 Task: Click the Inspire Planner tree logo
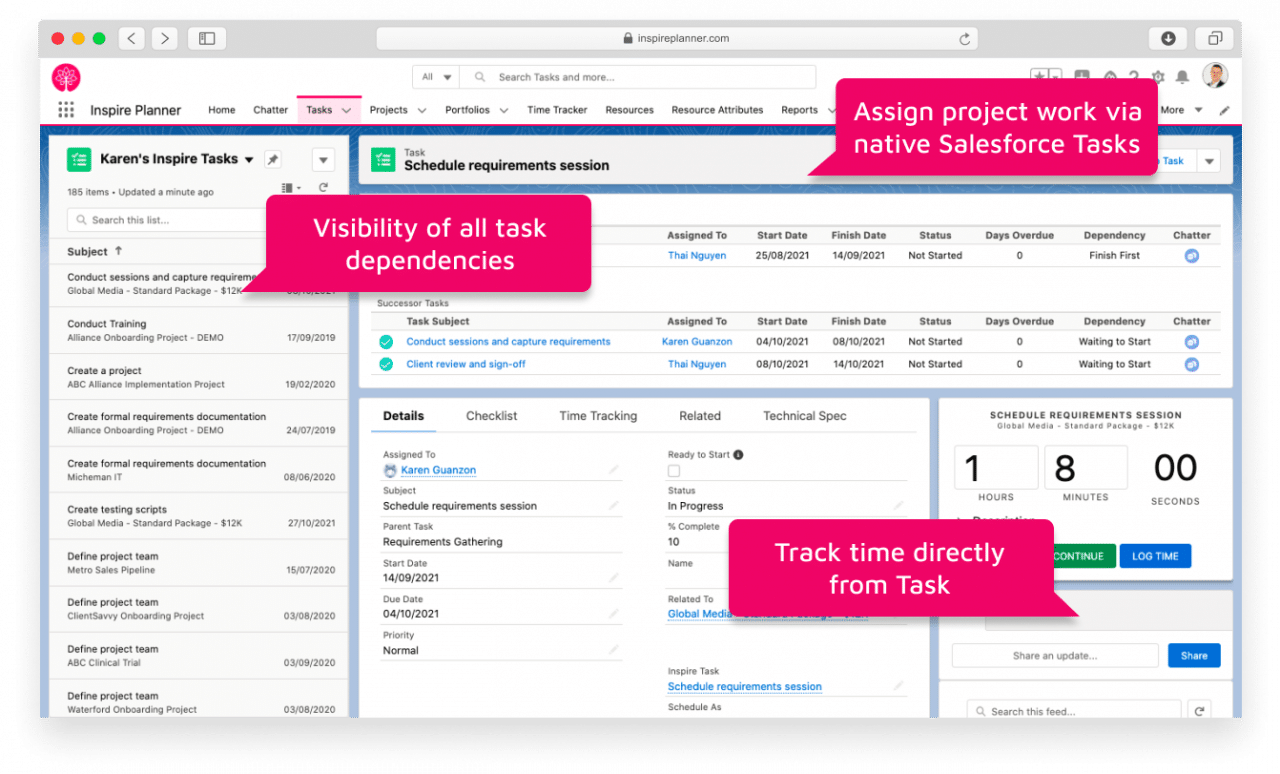pyautogui.click(x=66, y=77)
